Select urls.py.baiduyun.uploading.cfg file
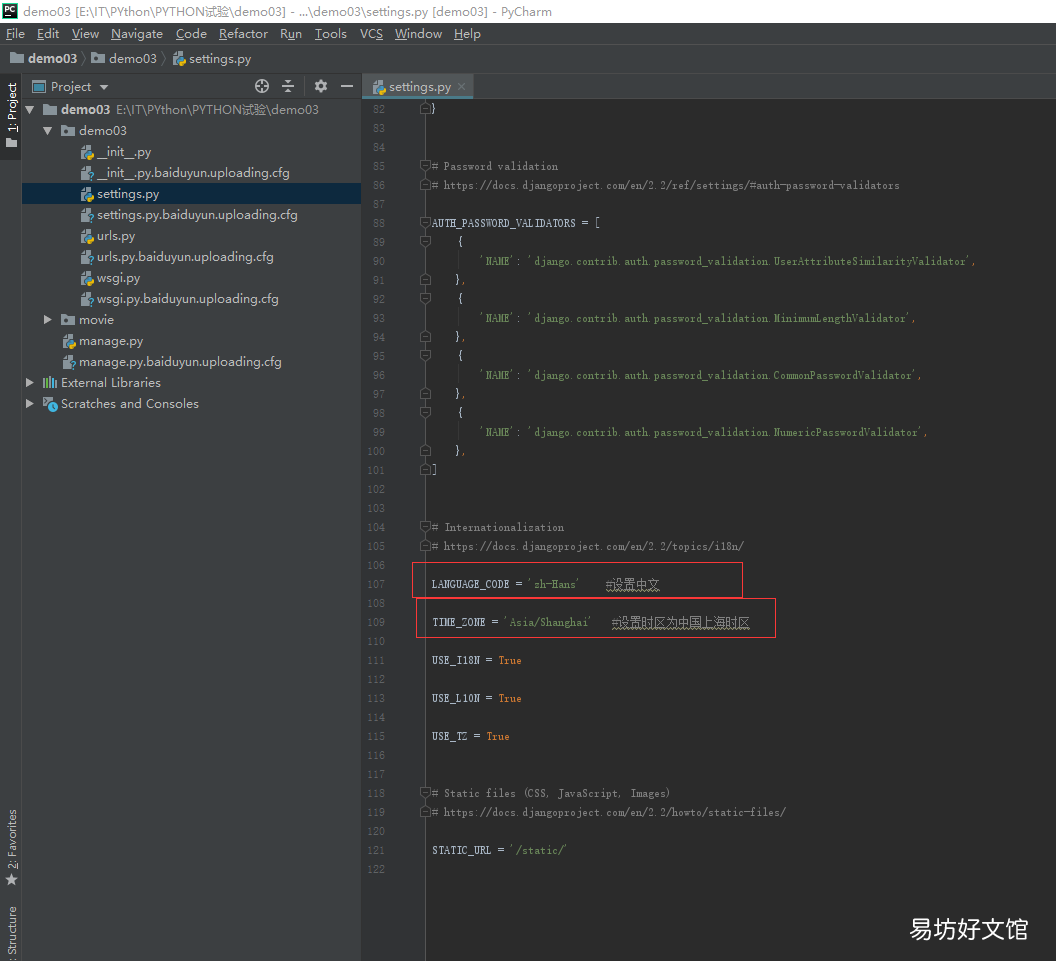This screenshot has width=1056, height=961. [x=185, y=257]
